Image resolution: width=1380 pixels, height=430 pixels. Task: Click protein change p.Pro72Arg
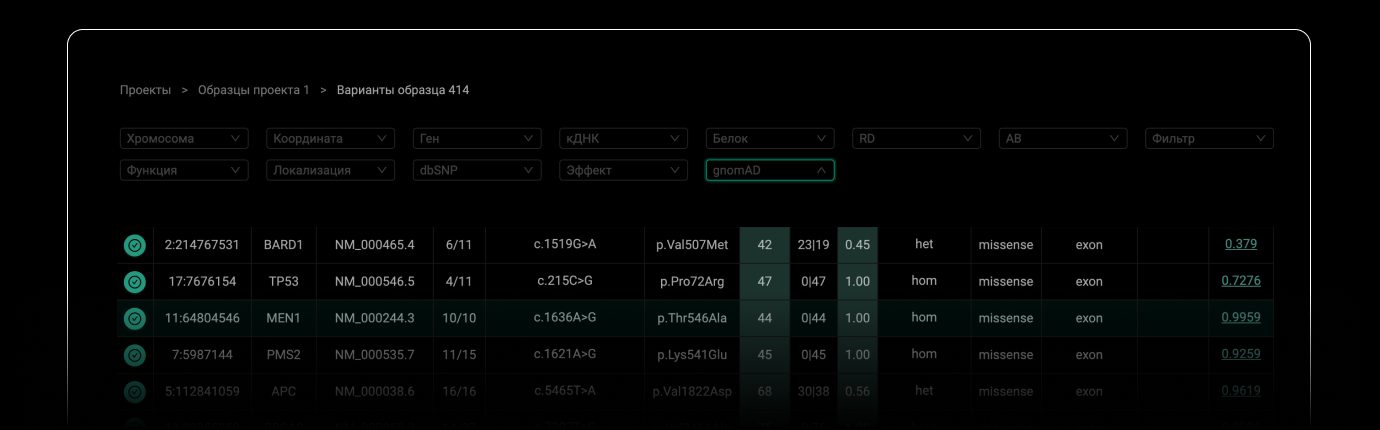(692, 282)
